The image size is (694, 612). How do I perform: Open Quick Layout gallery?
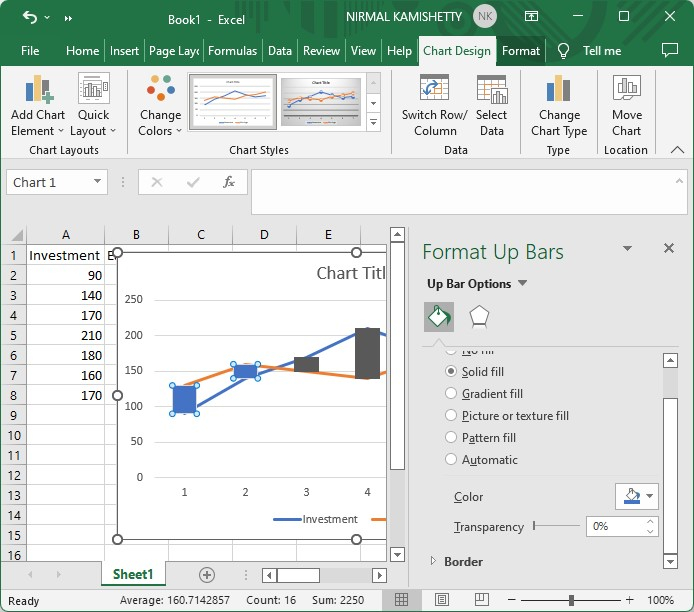pyautogui.click(x=93, y=106)
